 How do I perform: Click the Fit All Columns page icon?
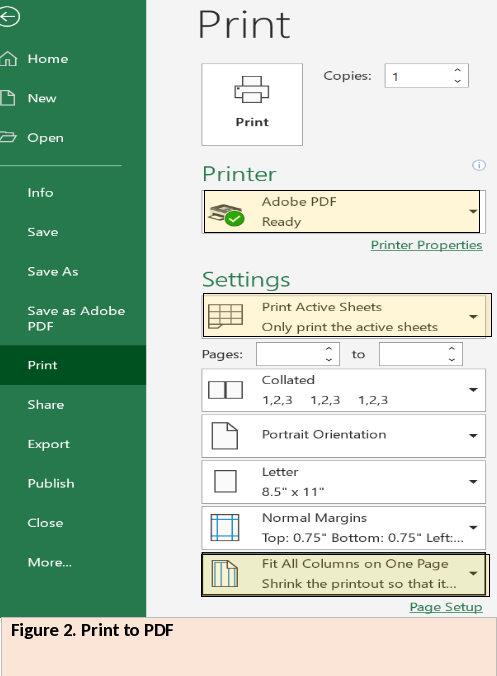[225, 573]
